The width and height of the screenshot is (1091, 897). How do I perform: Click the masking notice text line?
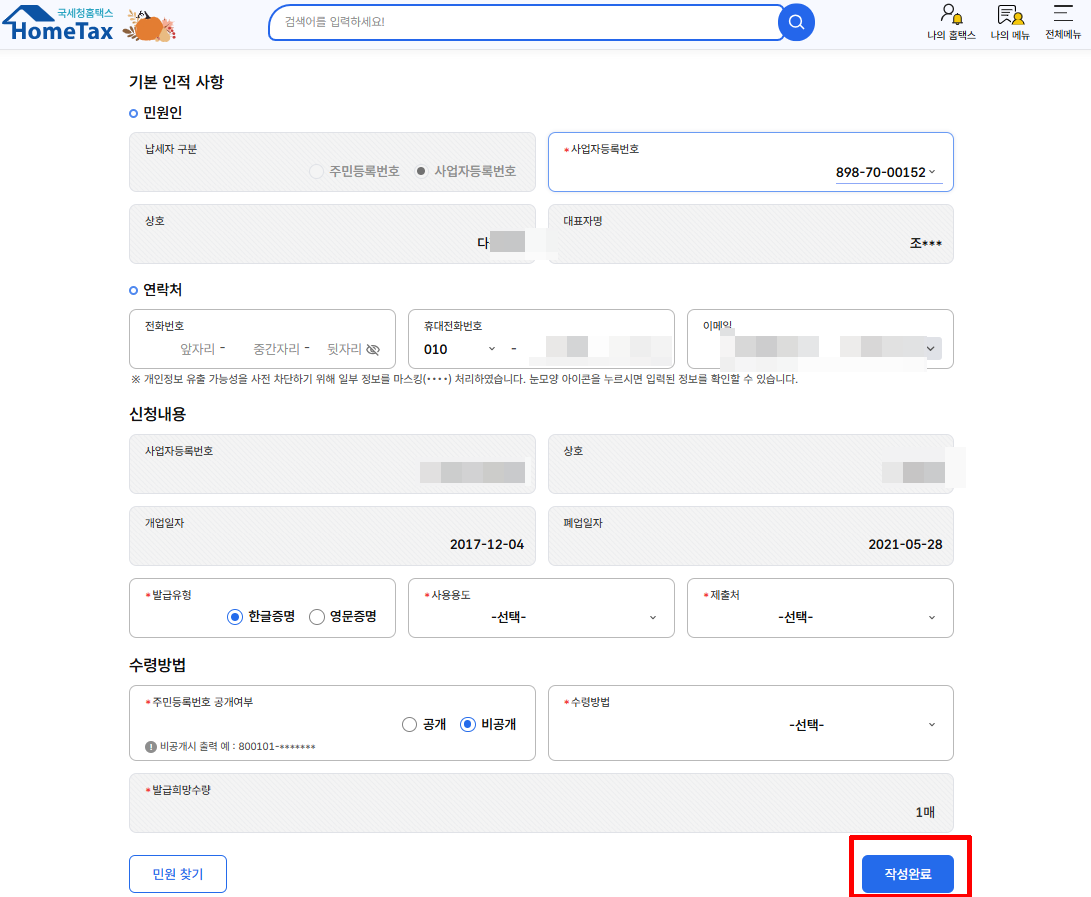[x=464, y=379]
